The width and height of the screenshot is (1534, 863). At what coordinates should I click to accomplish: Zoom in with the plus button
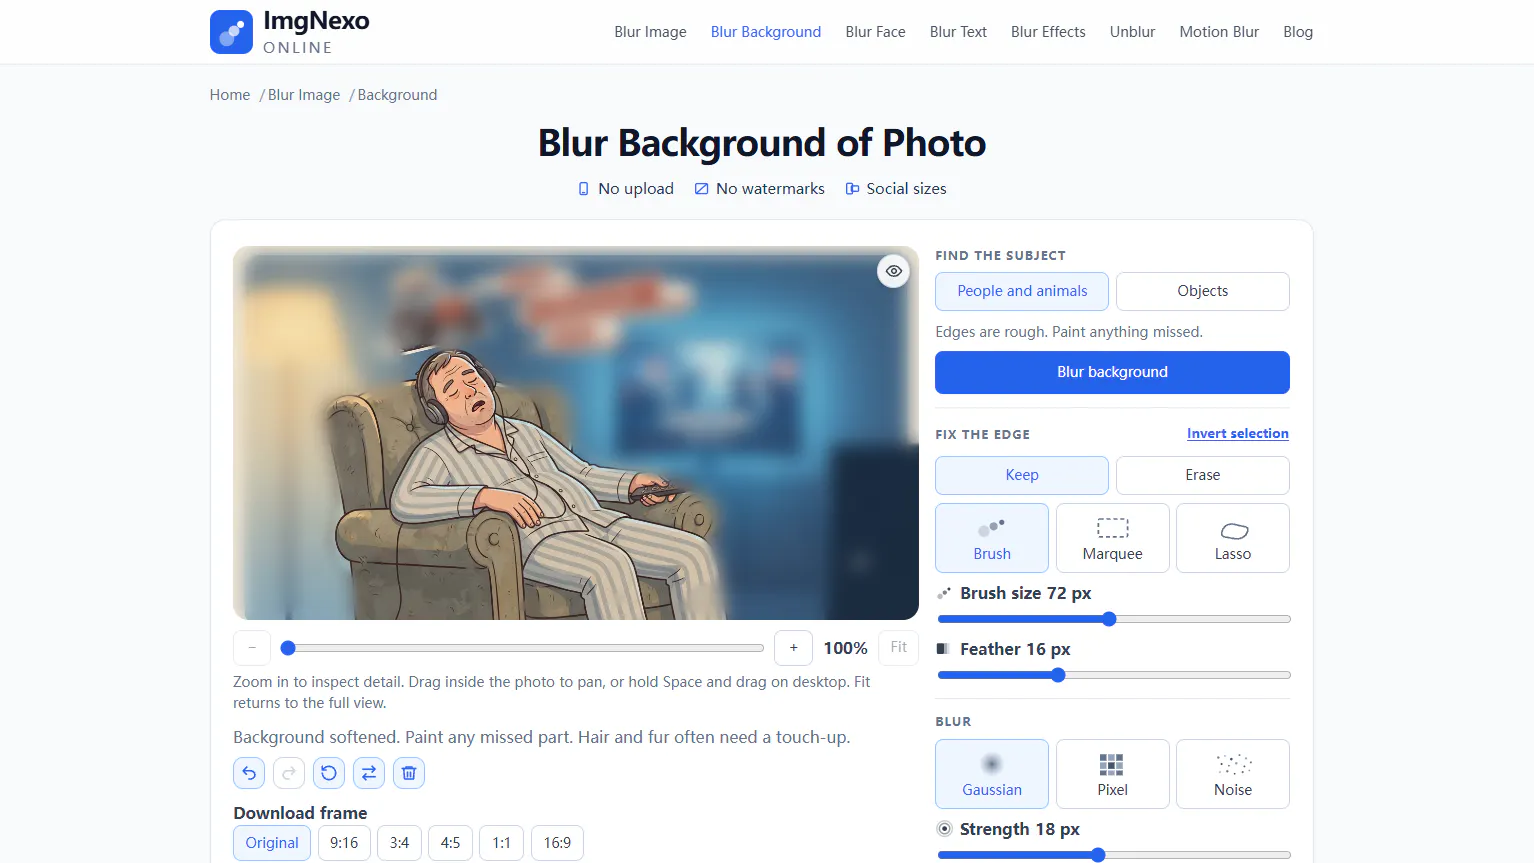coord(793,648)
